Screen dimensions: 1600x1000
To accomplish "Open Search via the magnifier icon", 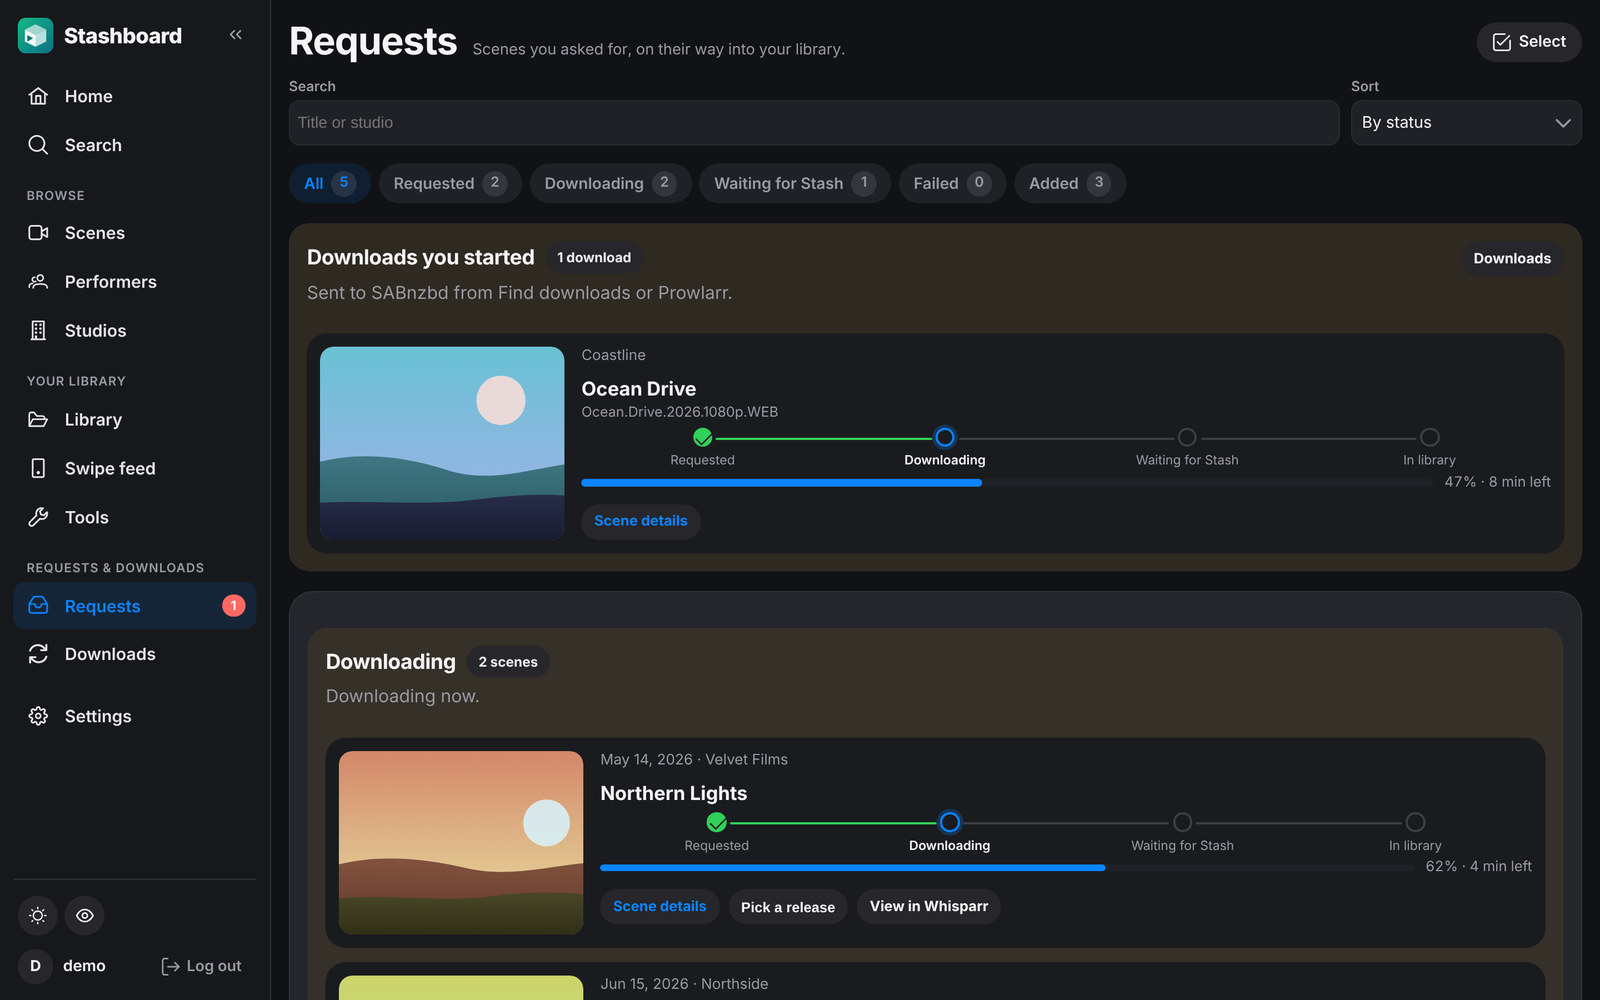I will click(38, 145).
